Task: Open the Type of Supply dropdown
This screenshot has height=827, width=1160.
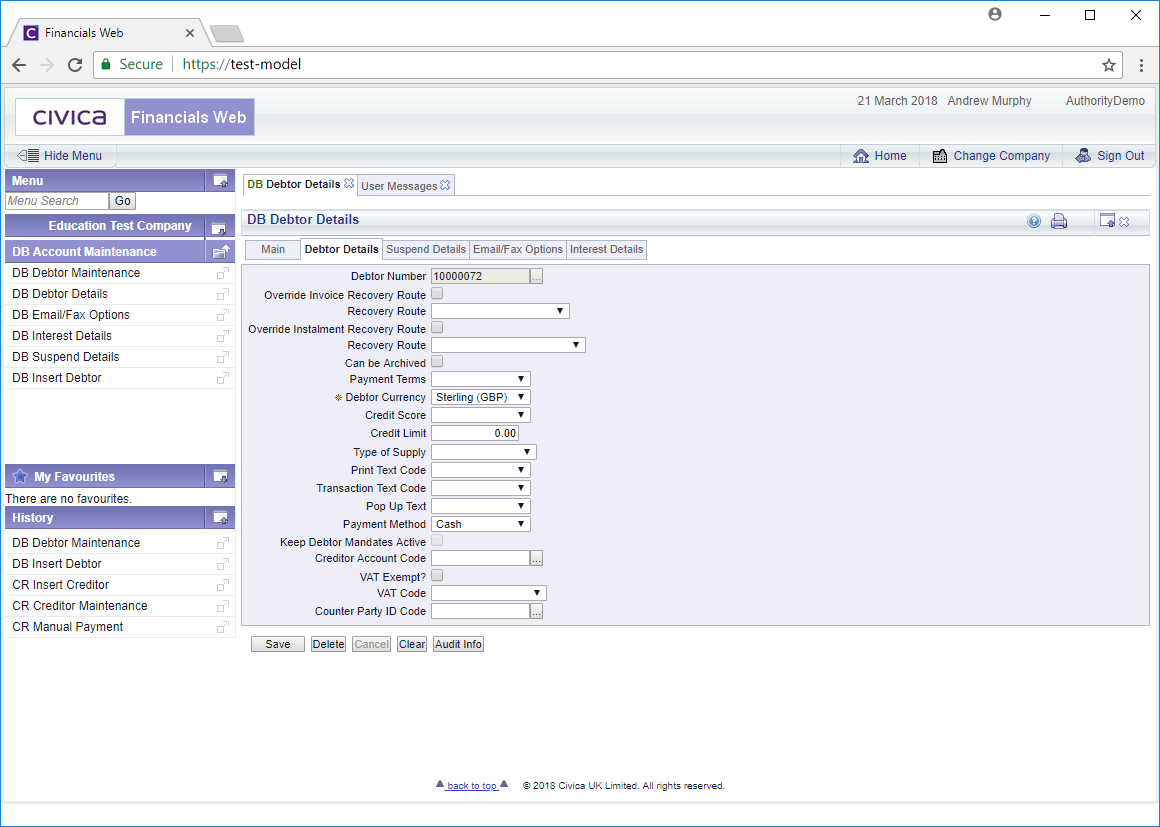Action: (x=484, y=452)
